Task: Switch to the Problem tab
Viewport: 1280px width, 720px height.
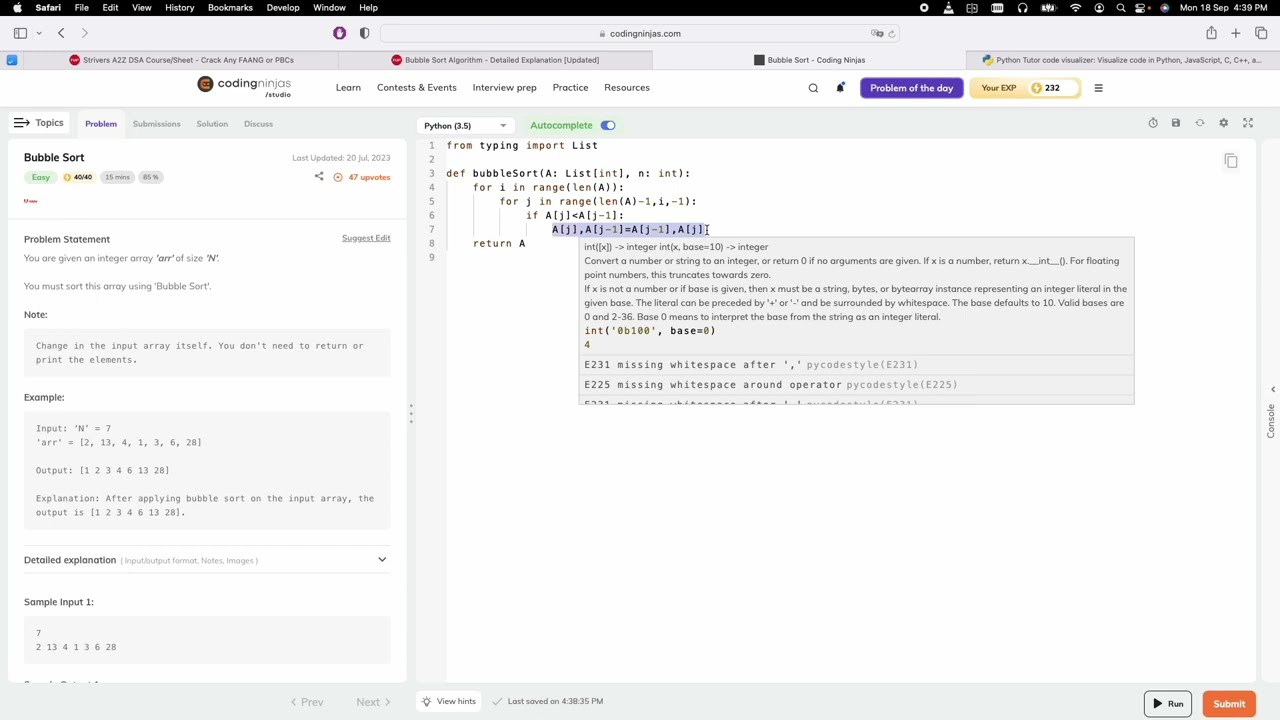Action: pos(101,124)
